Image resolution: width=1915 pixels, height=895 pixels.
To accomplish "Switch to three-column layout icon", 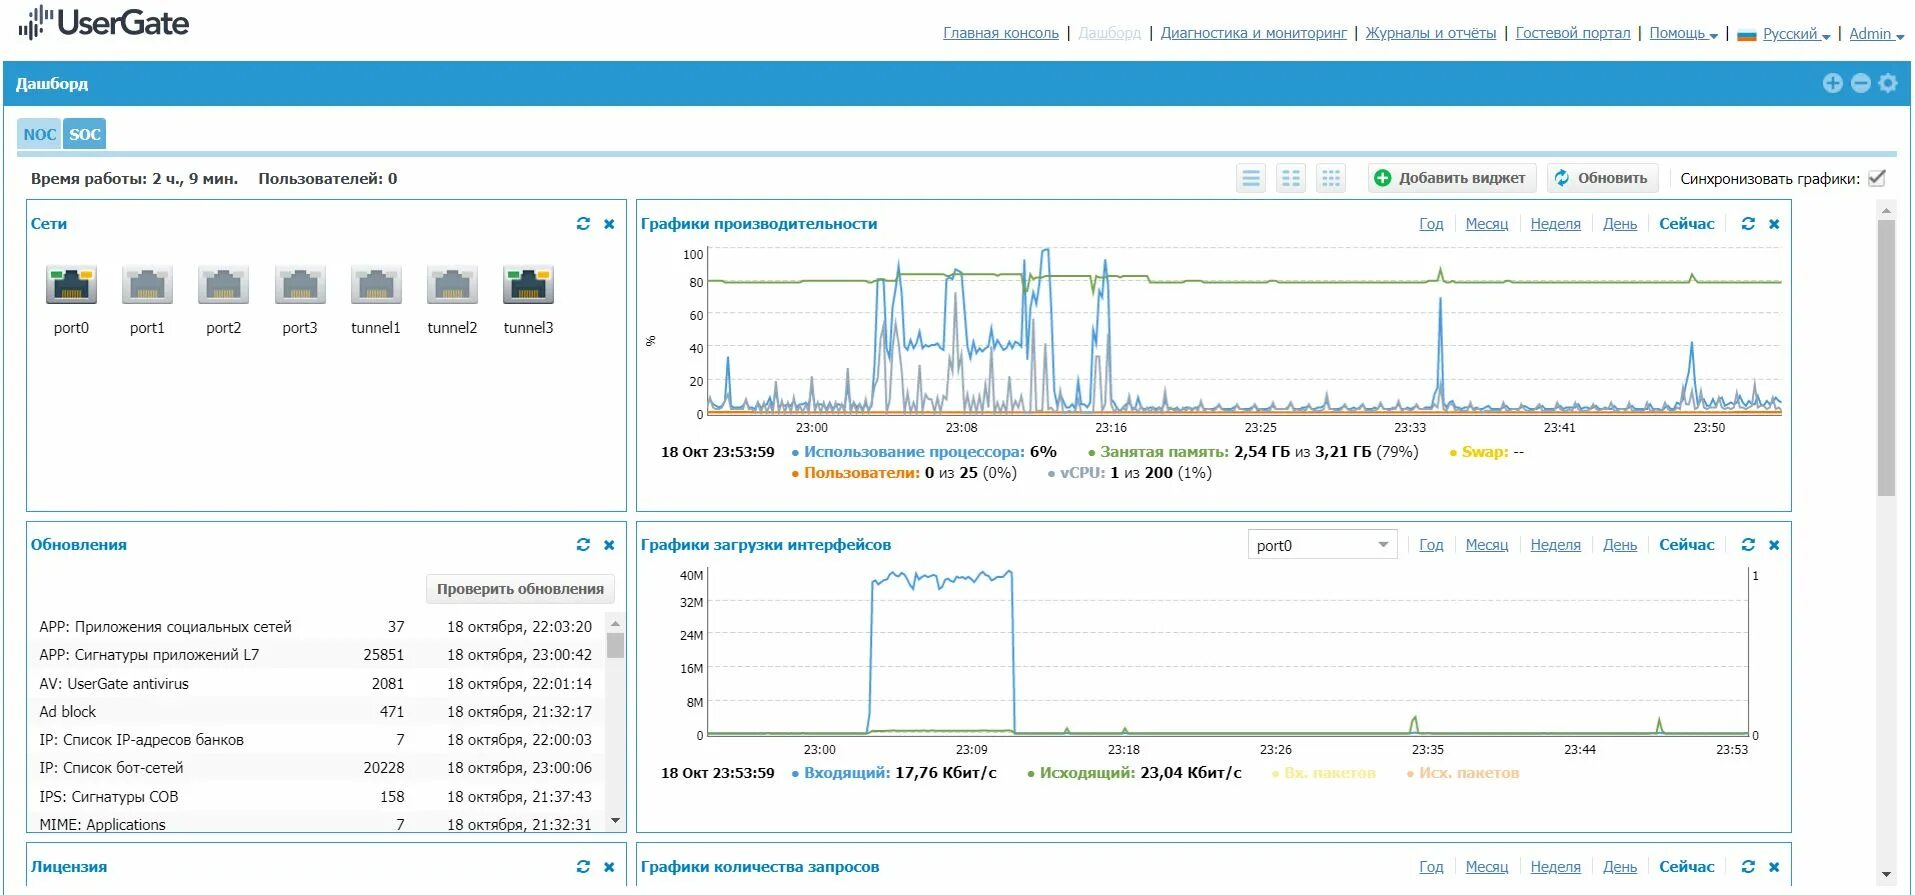I will coord(1331,178).
